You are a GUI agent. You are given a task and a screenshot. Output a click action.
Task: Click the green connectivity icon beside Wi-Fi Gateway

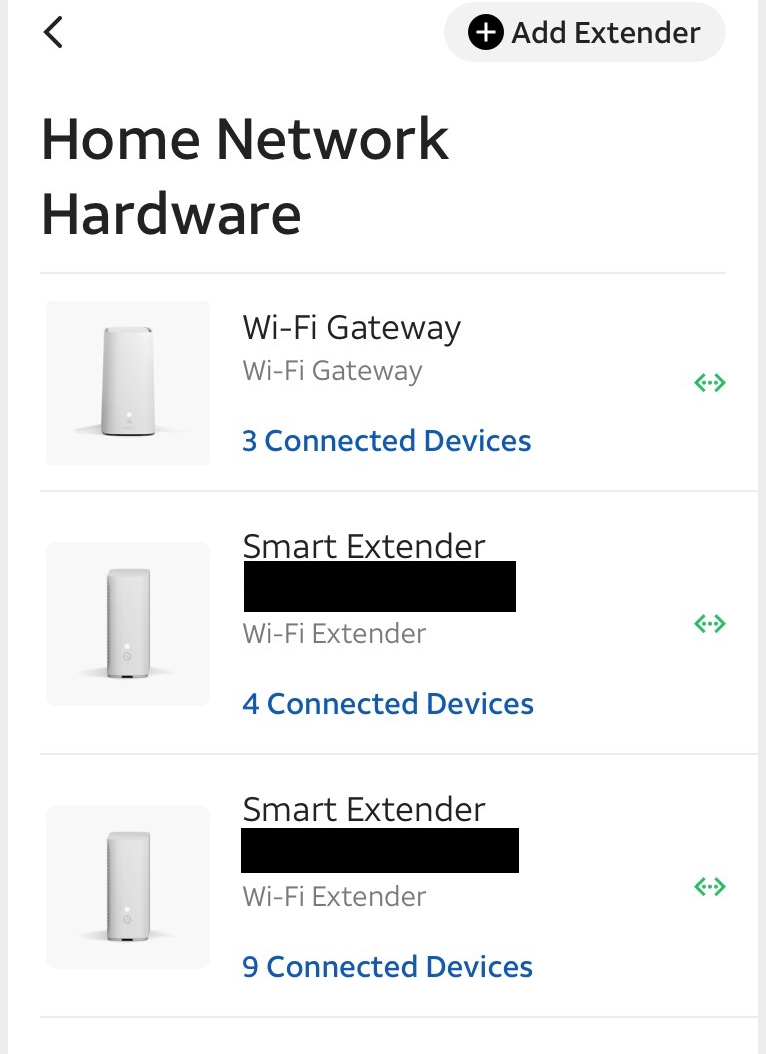709,382
